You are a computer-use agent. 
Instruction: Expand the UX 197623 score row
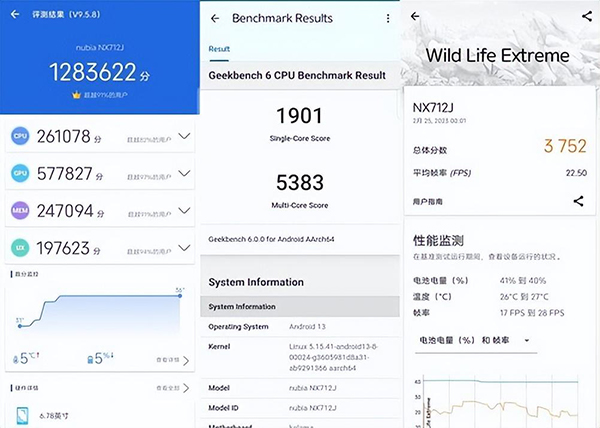click(183, 247)
